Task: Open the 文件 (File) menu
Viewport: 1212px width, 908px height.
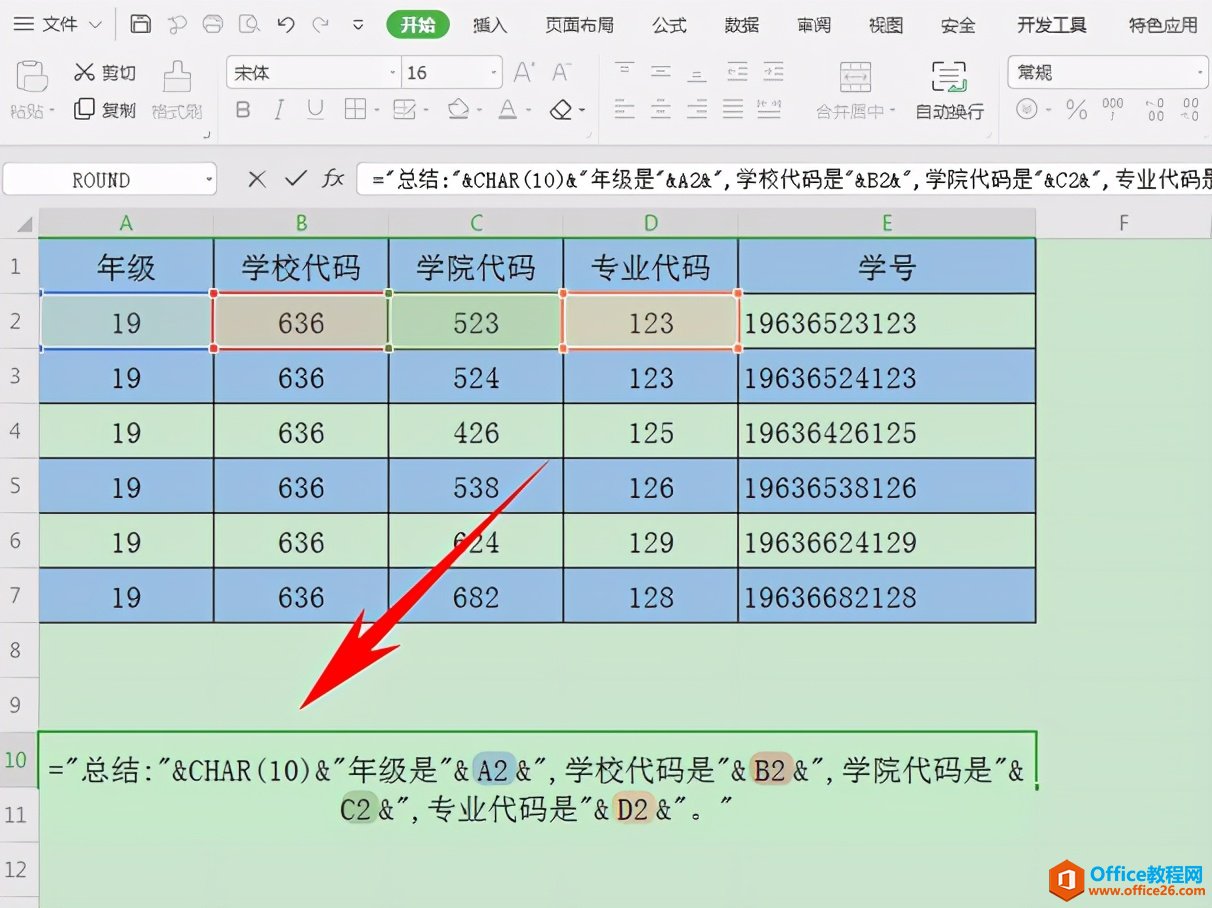Action: point(59,24)
